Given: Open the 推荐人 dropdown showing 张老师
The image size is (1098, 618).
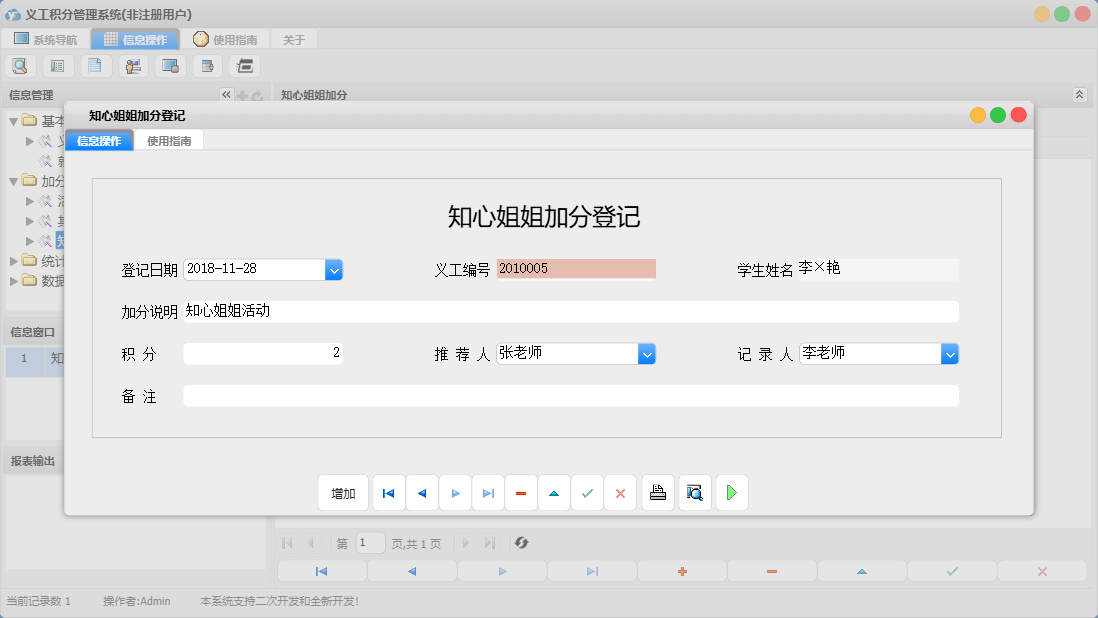Looking at the screenshot, I should click(647, 353).
